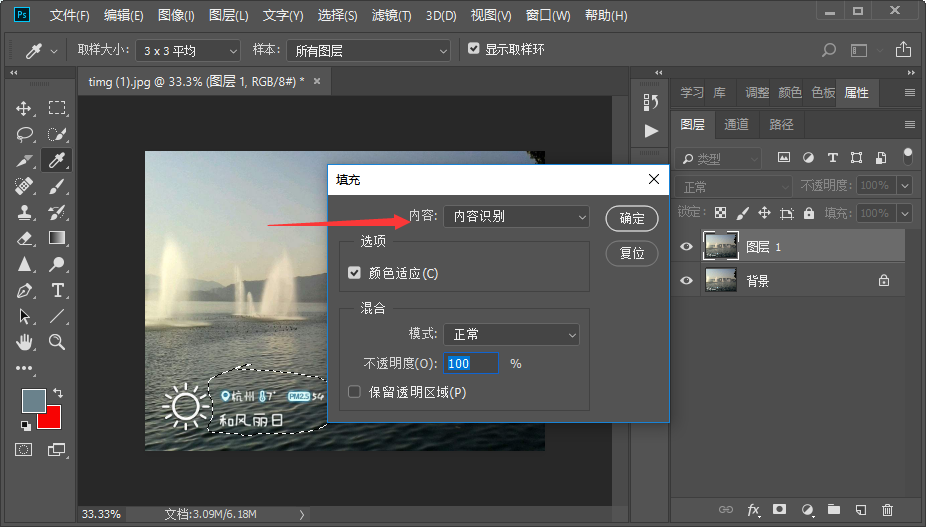
Task: Select the Dodge tool
Action: [57, 264]
